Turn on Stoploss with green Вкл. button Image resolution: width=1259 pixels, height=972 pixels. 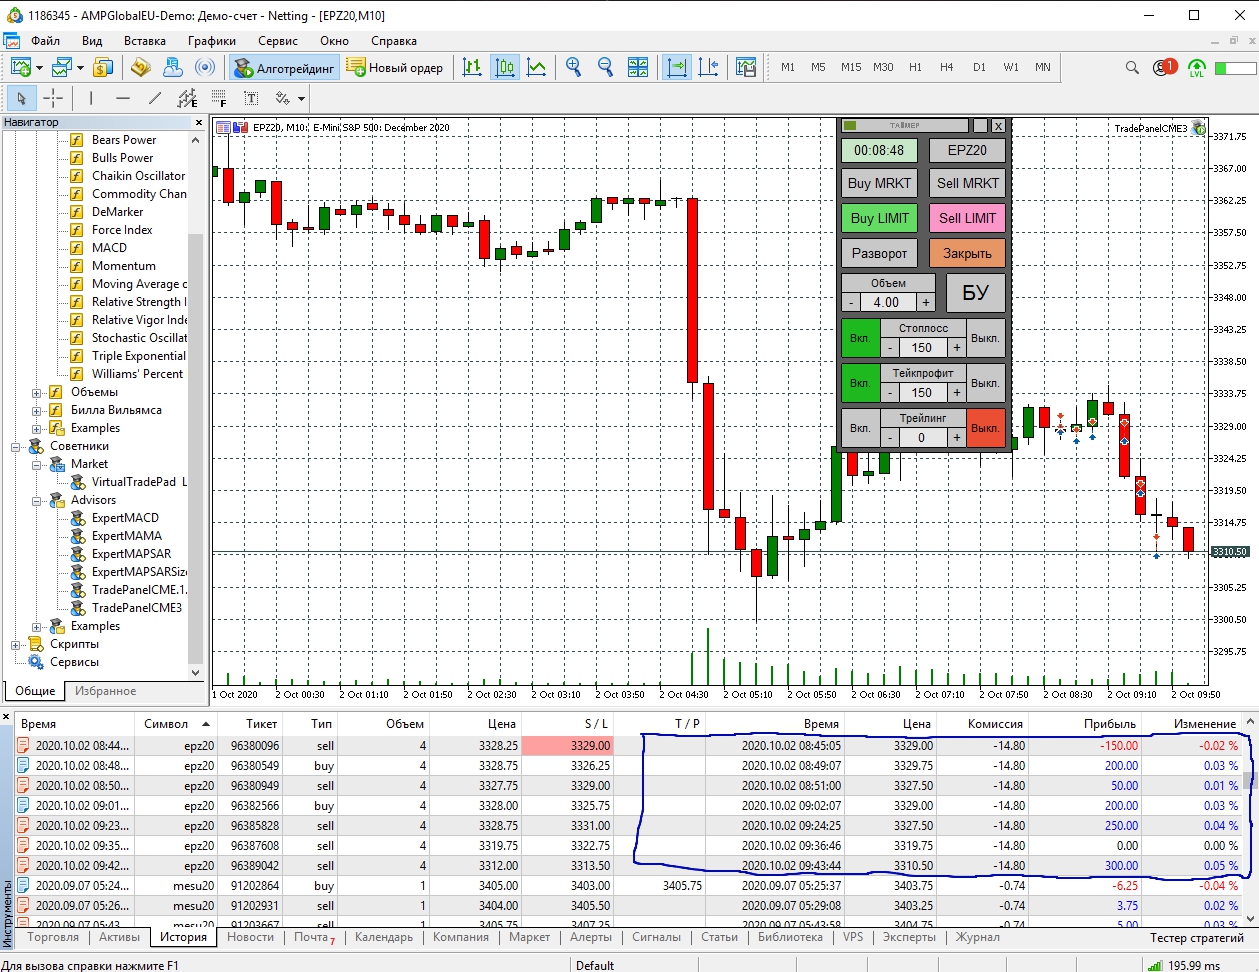[860, 338]
